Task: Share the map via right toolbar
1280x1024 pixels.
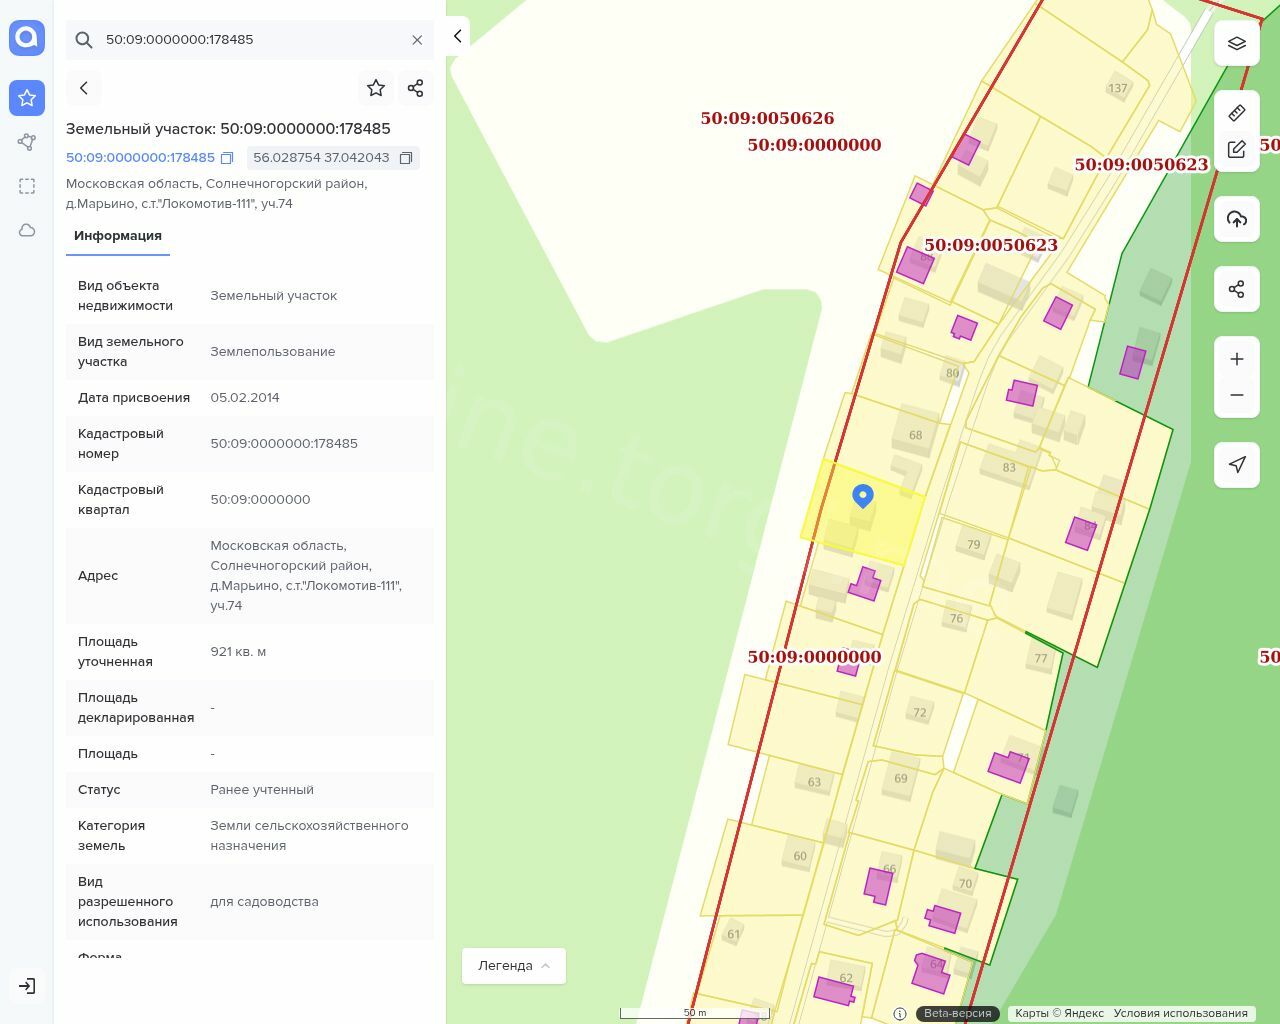Action: point(1237,290)
